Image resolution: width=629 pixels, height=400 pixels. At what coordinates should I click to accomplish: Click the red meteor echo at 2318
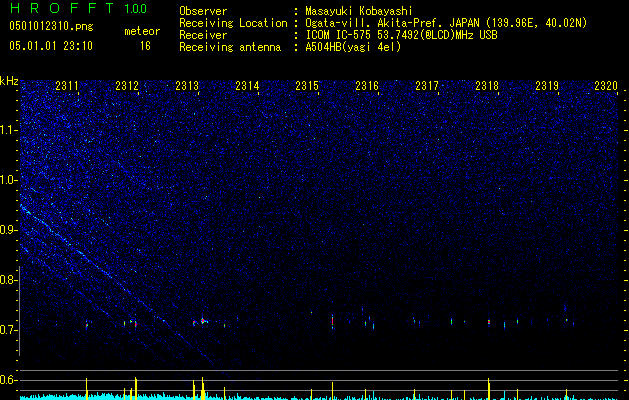click(x=489, y=322)
